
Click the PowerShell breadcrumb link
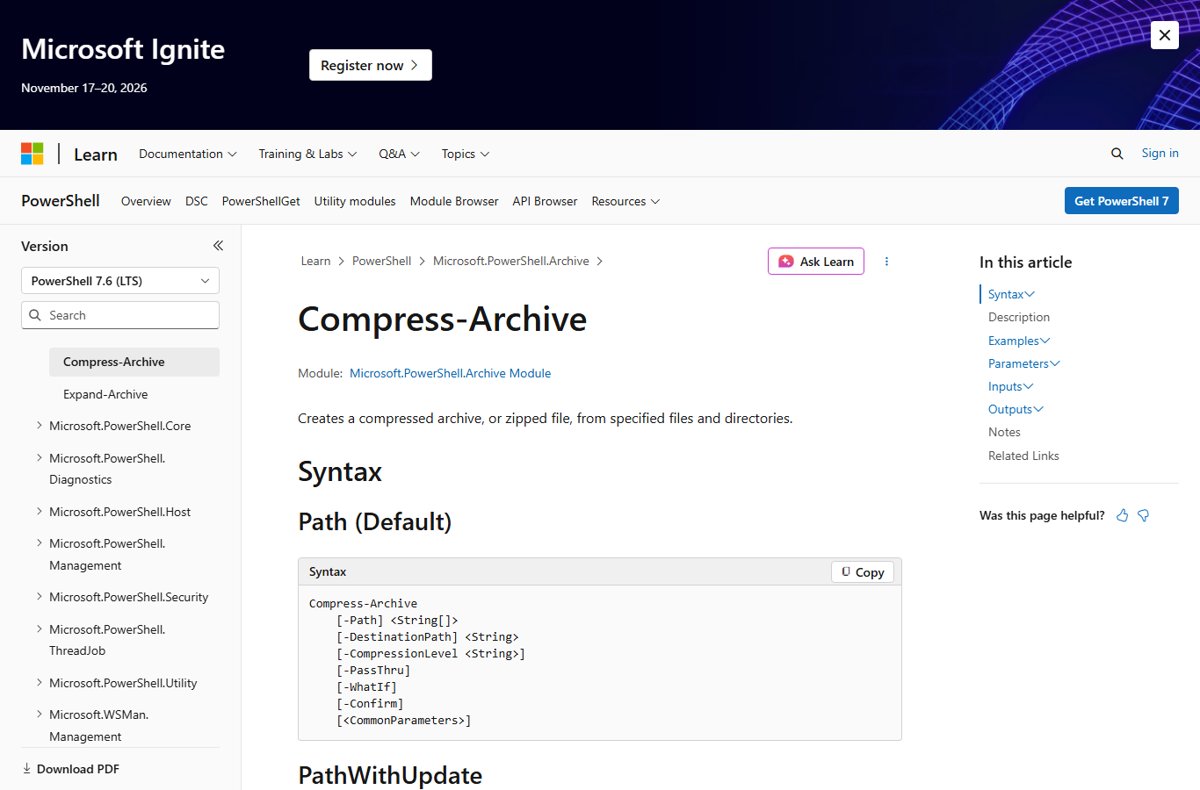381,261
